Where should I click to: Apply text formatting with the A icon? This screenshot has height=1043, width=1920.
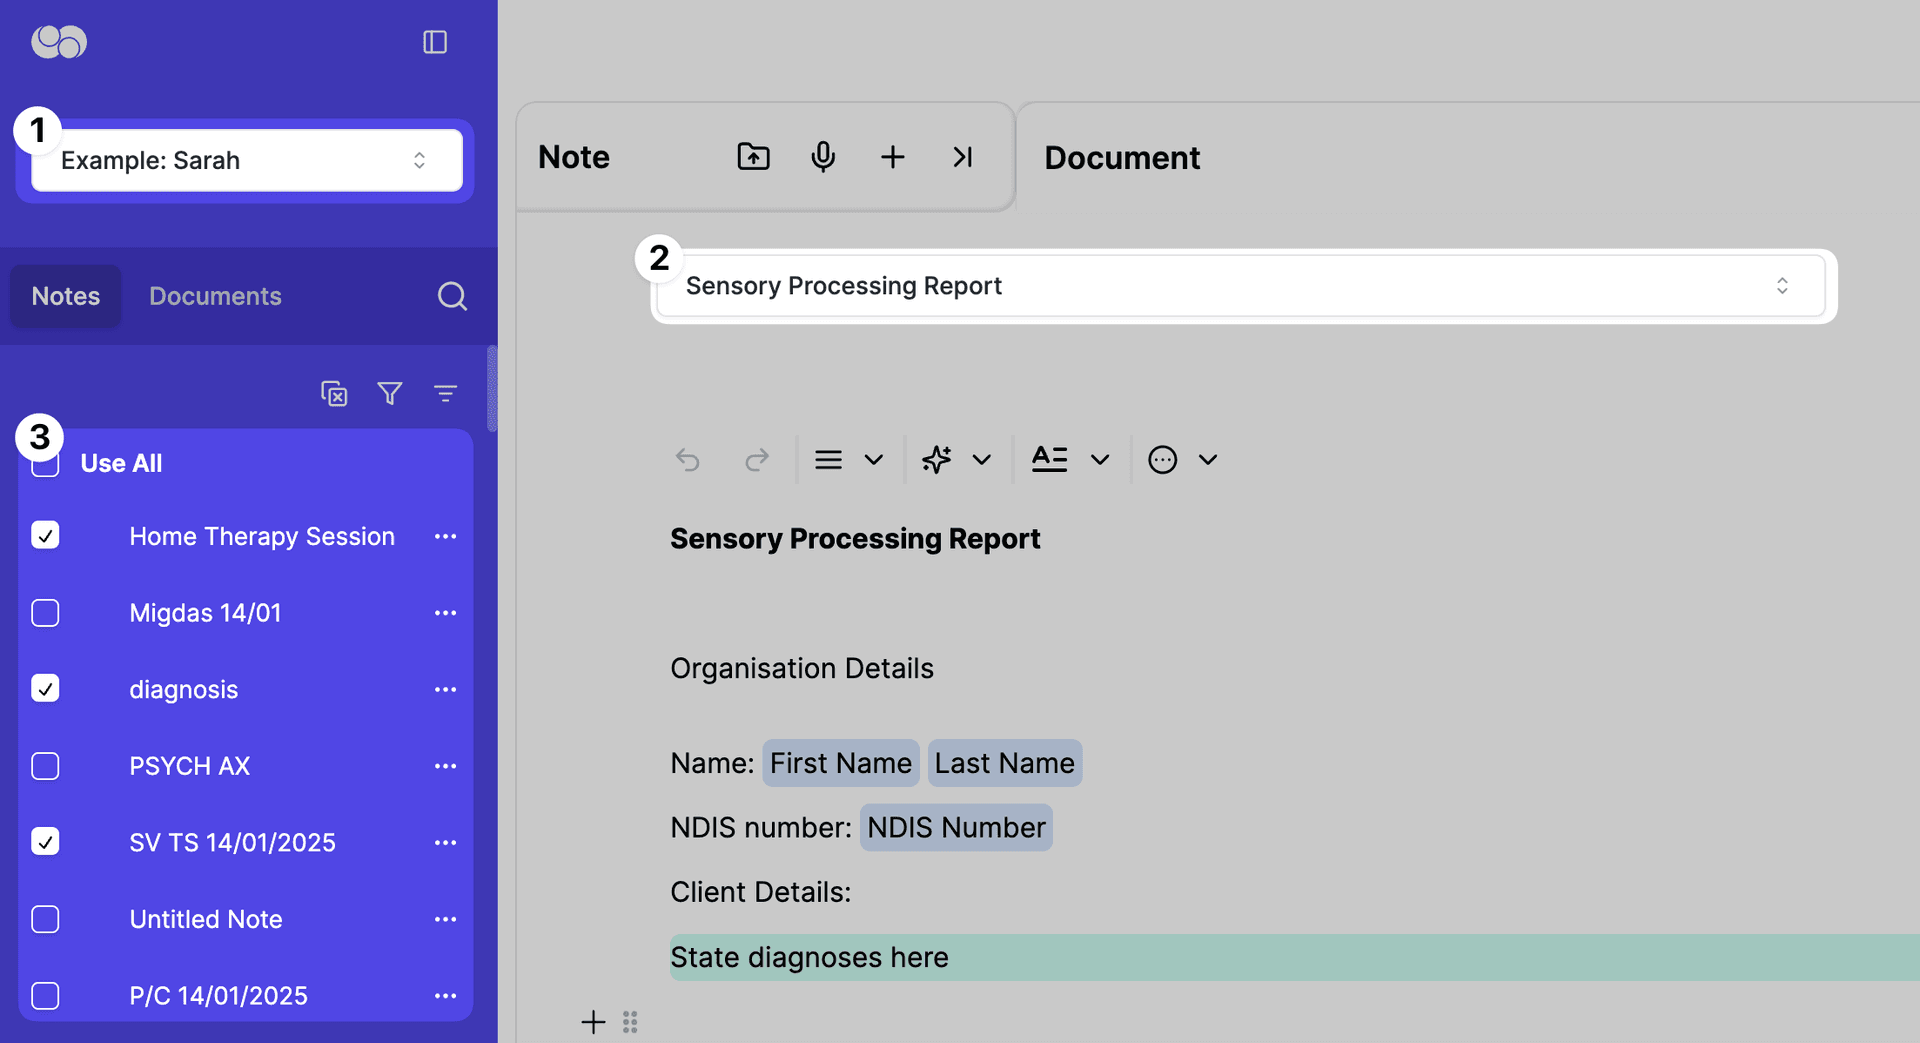coord(1049,459)
